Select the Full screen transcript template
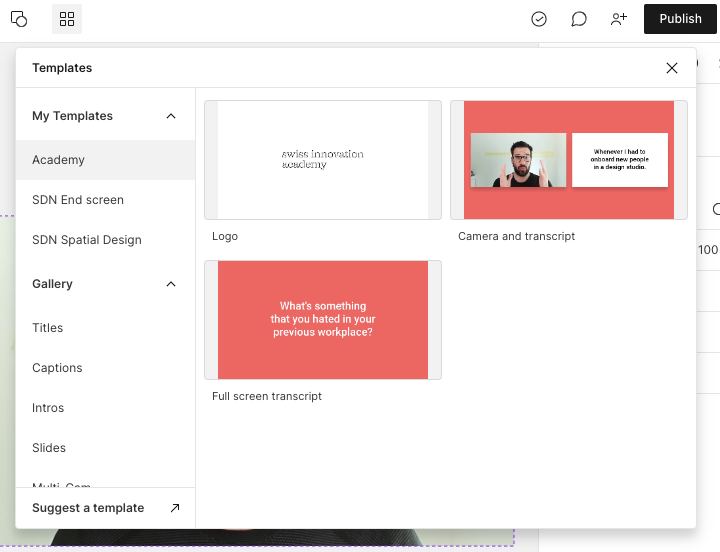The width and height of the screenshot is (720, 552). 323,320
